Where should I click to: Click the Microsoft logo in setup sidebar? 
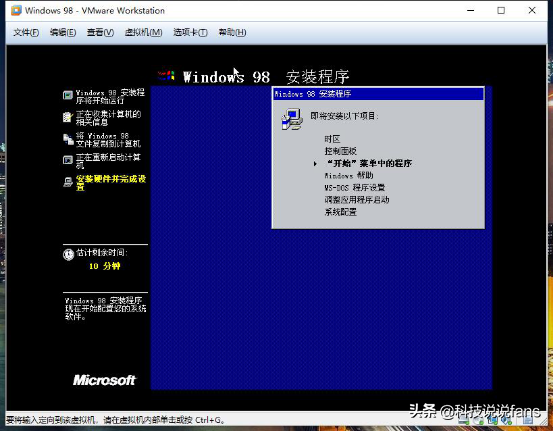coord(104,380)
